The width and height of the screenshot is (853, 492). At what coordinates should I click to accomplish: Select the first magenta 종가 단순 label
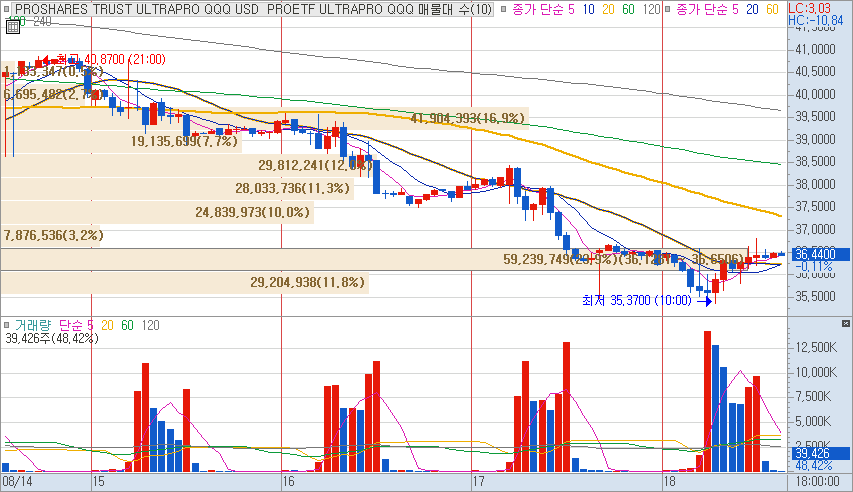(x=543, y=9)
